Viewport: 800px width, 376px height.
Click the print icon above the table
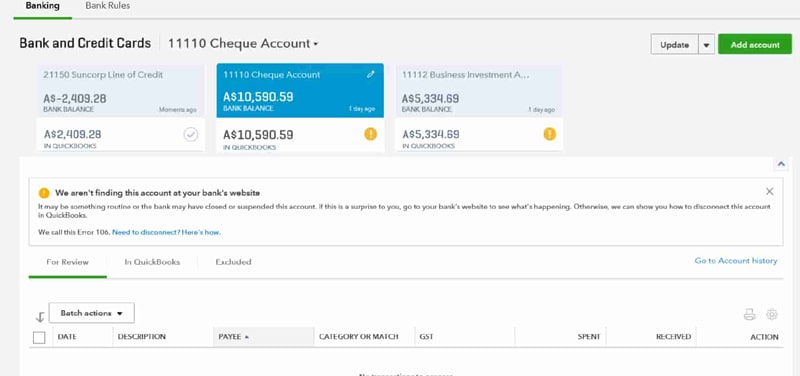coord(749,315)
